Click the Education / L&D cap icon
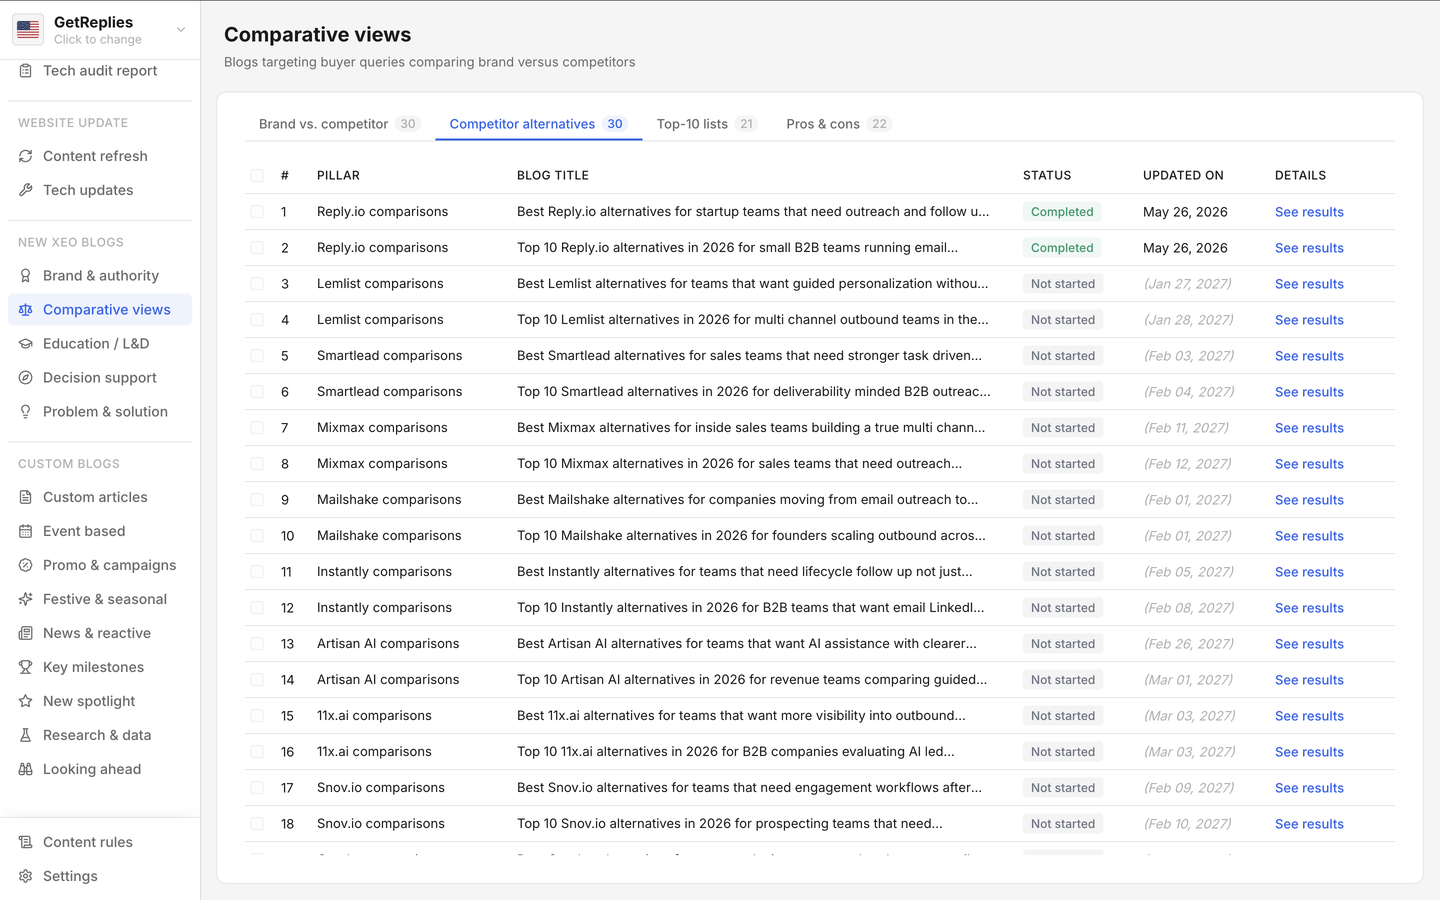Image resolution: width=1440 pixels, height=900 pixels. (x=26, y=344)
